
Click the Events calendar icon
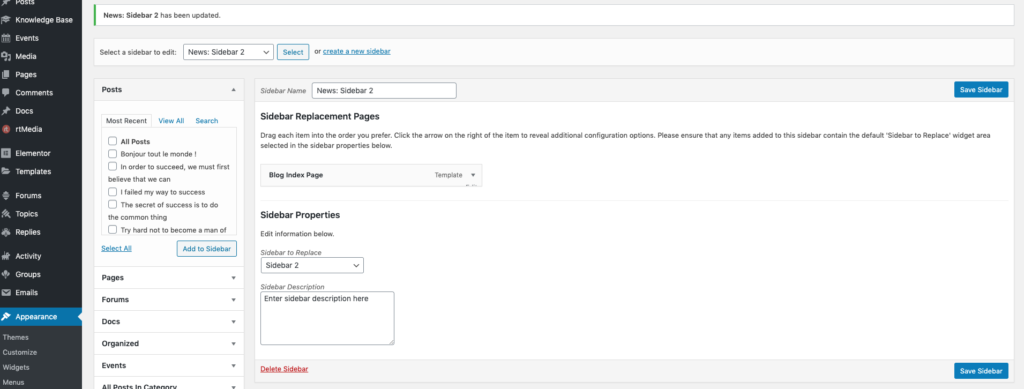6,38
